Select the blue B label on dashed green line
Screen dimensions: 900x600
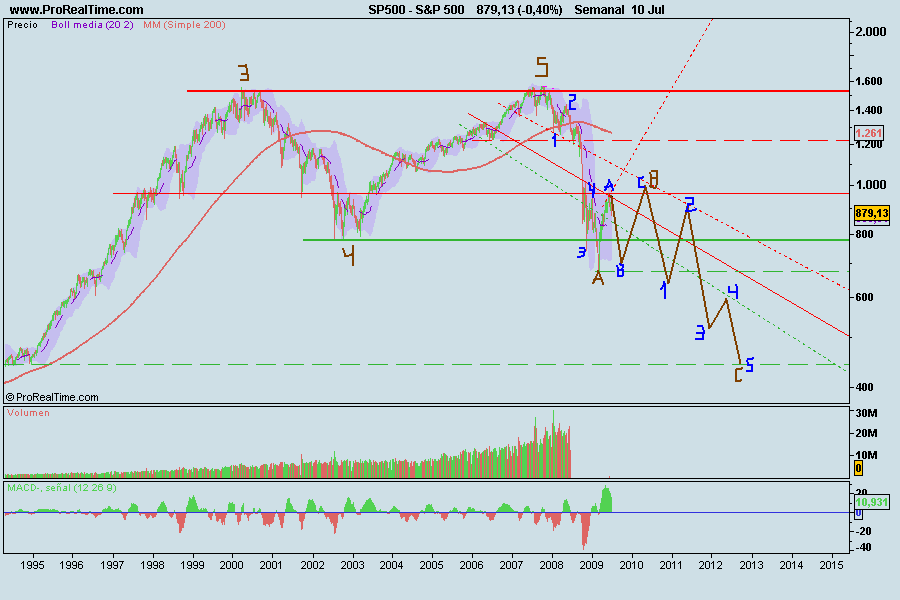620,270
